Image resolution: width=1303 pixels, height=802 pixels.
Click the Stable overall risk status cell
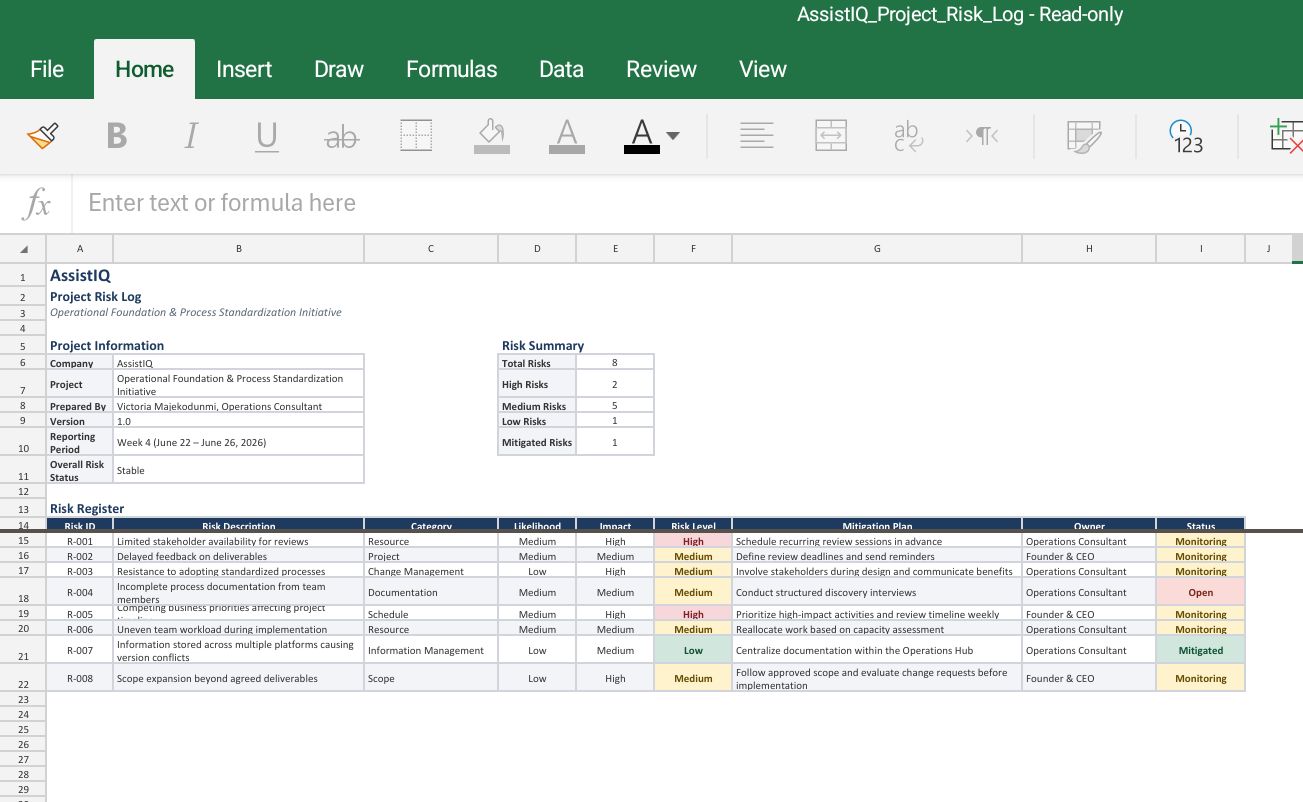click(x=239, y=470)
